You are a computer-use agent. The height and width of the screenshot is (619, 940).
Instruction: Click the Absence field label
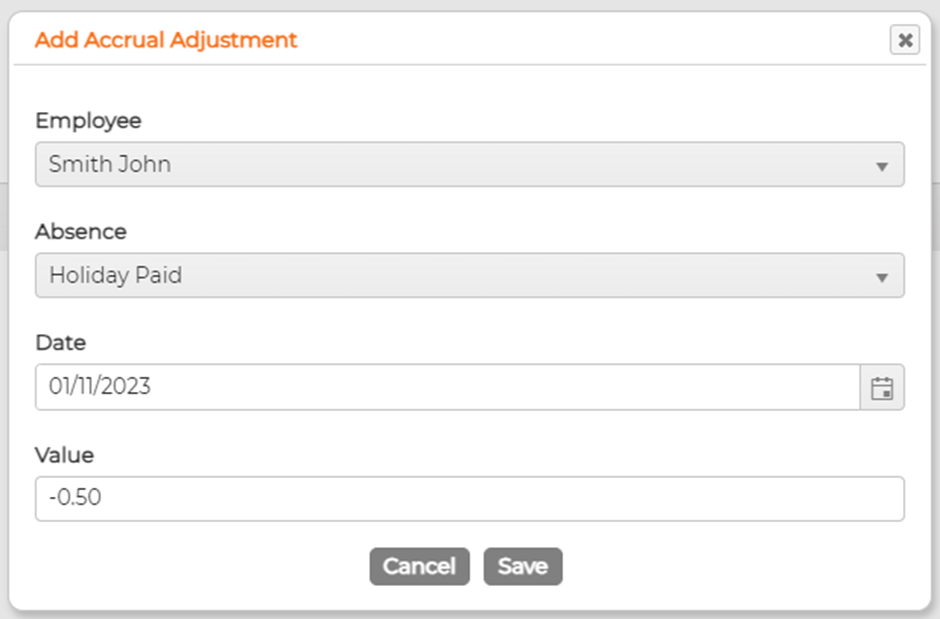[x=81, y=232]
